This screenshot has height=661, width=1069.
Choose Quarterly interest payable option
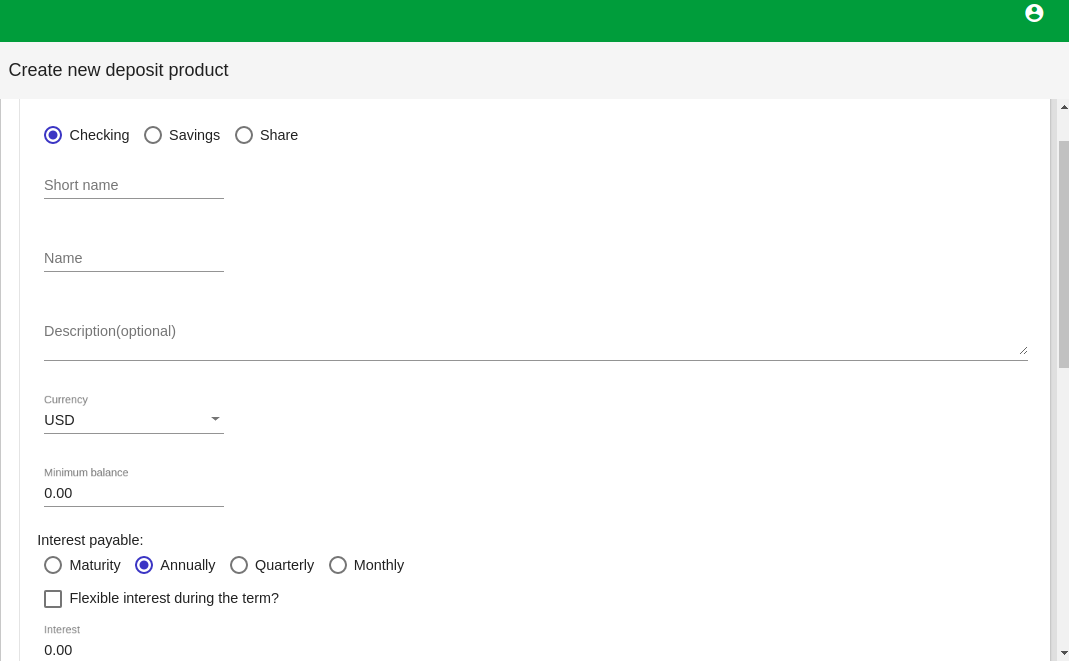point(272,565)
